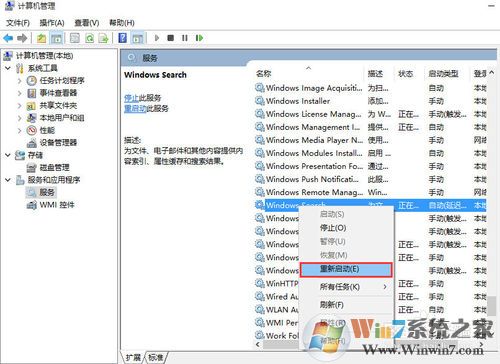Open the blue Help toolbar icon
This screenshot has height=364, width=500.
click(x=122, y=38)
